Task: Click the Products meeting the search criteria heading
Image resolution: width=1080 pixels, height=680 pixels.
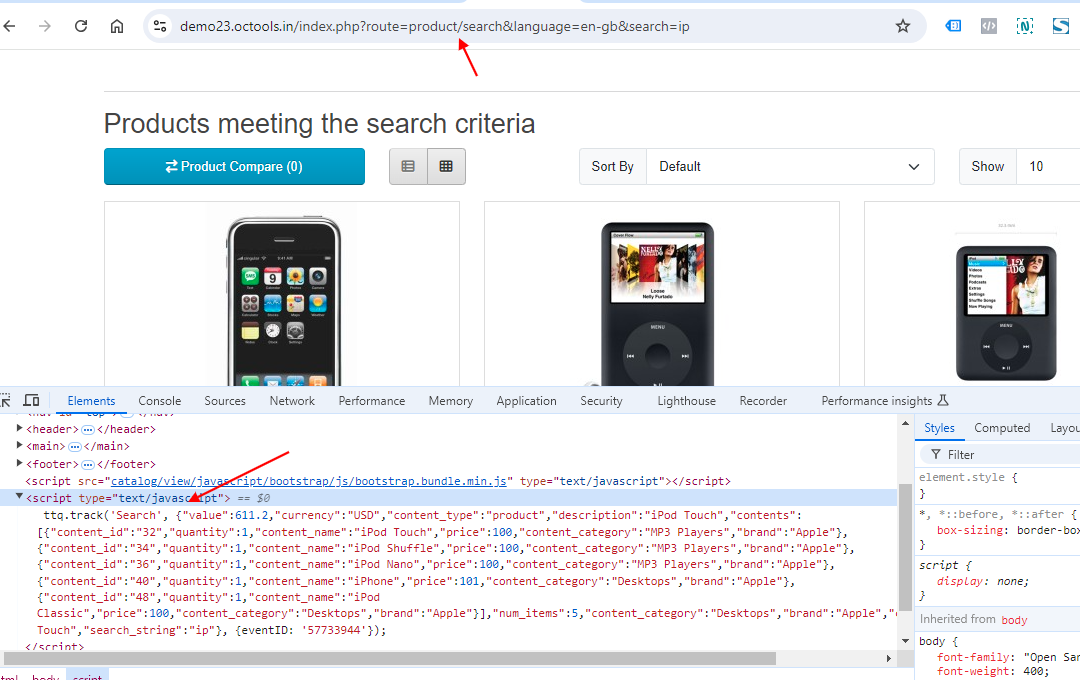Action: point(319,124)
